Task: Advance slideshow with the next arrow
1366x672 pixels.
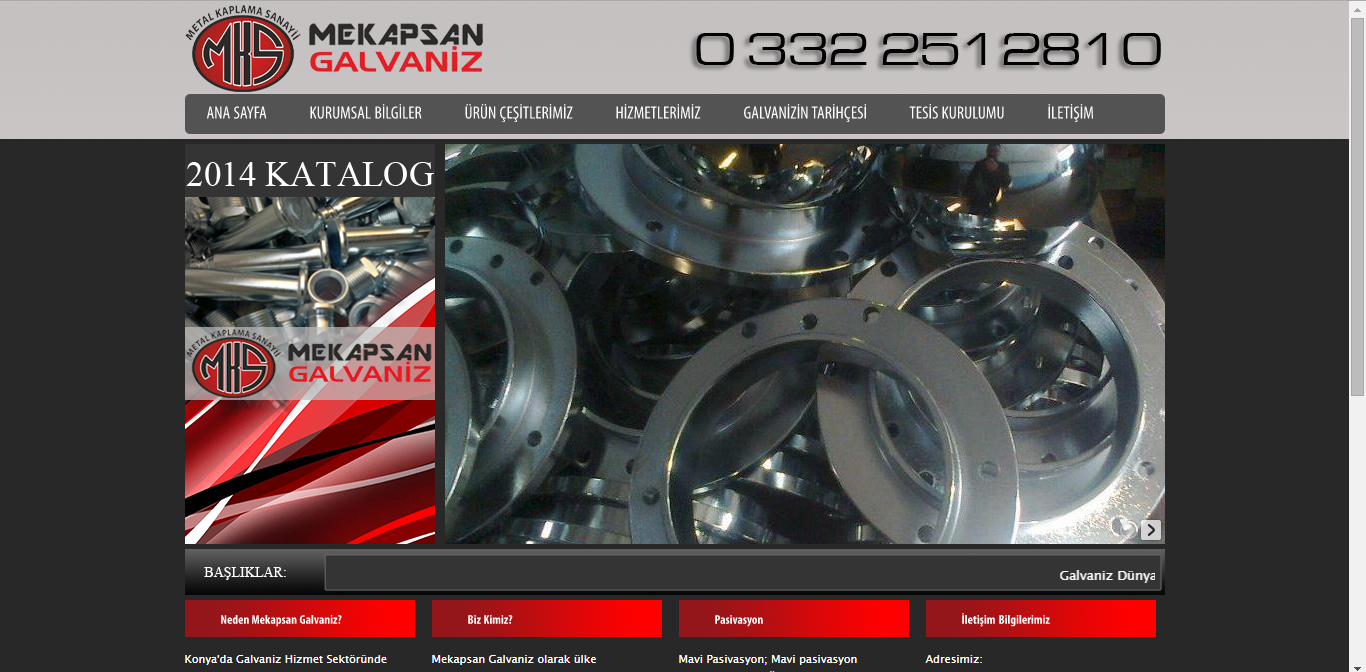Action: [1151, 530]
